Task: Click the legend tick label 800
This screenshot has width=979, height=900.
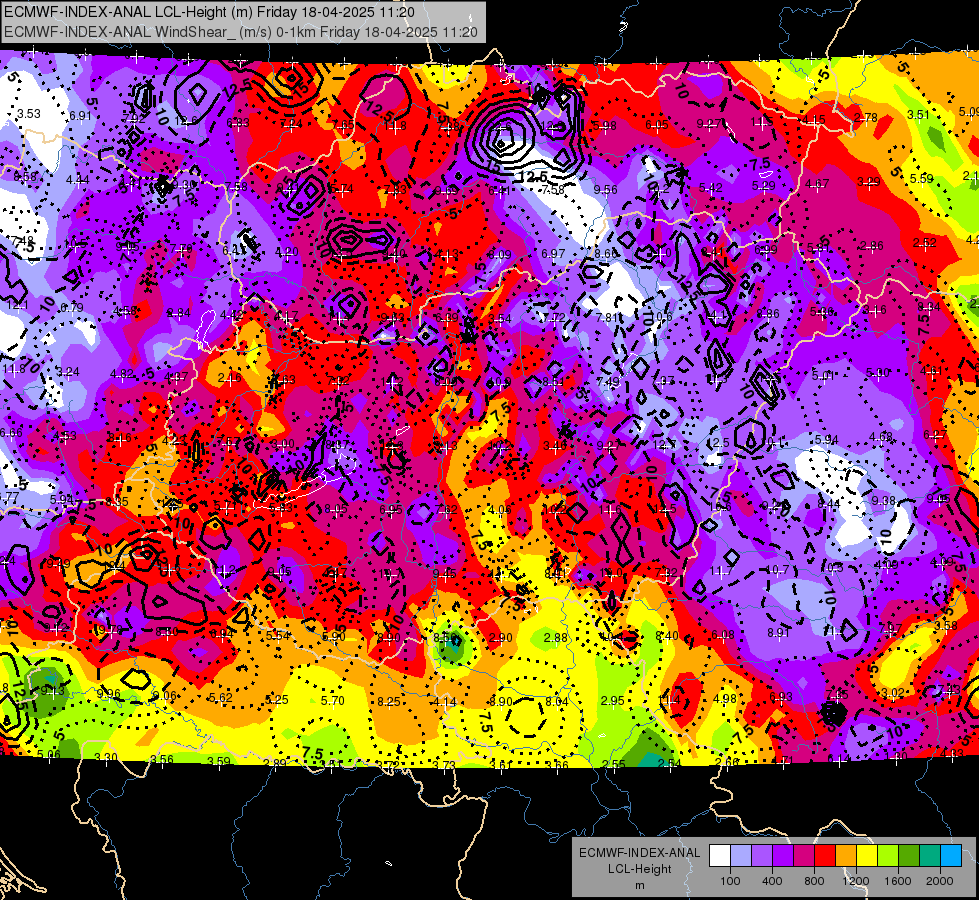Action: point(814,881)
